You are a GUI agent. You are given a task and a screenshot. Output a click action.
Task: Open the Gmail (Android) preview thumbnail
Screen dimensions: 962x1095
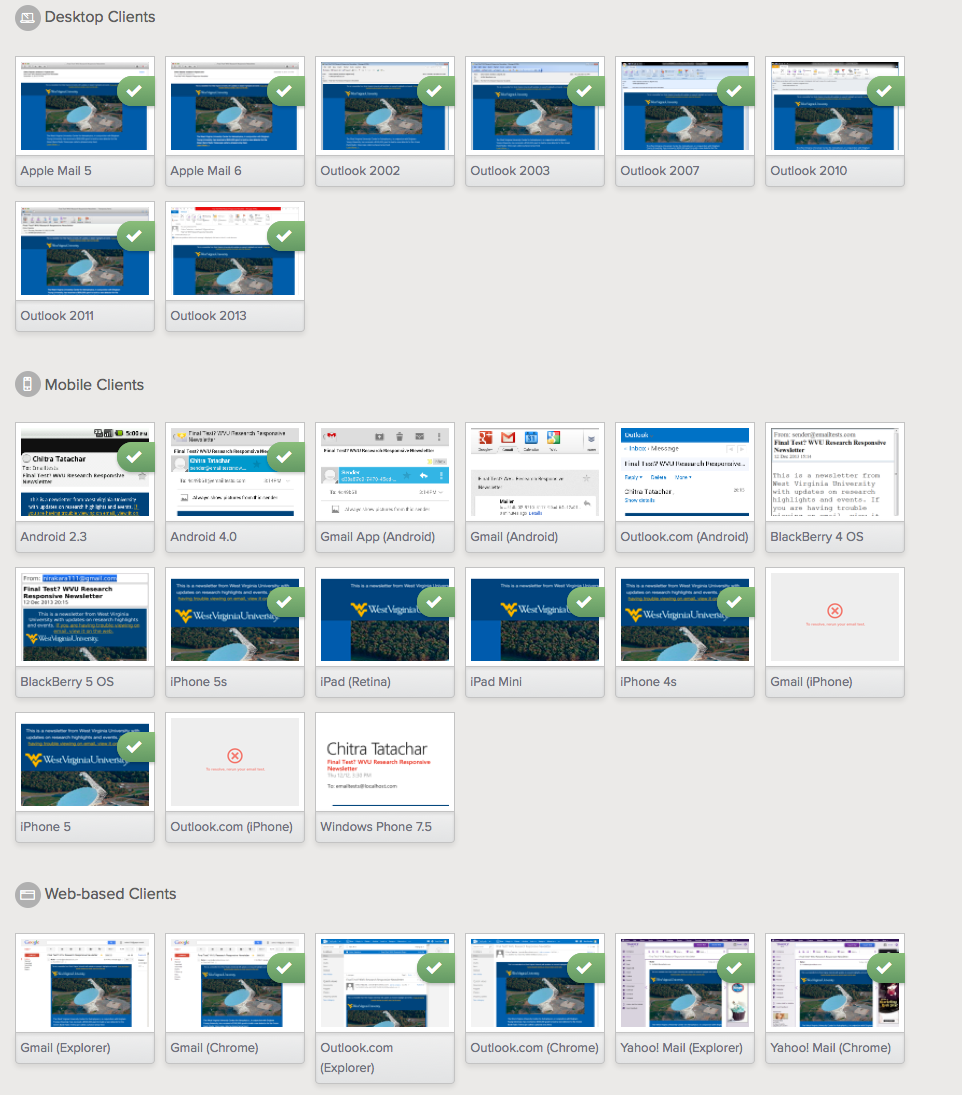pos(535,471)
